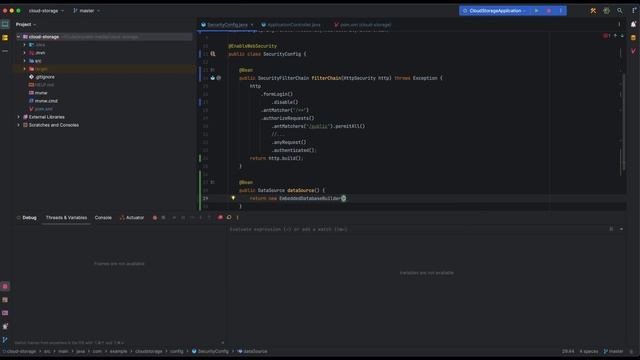The width and height of the screenshot is (640, 360).
Task: Click cloudstorage in the breadcrumb bar
Action: click(149, 351)
